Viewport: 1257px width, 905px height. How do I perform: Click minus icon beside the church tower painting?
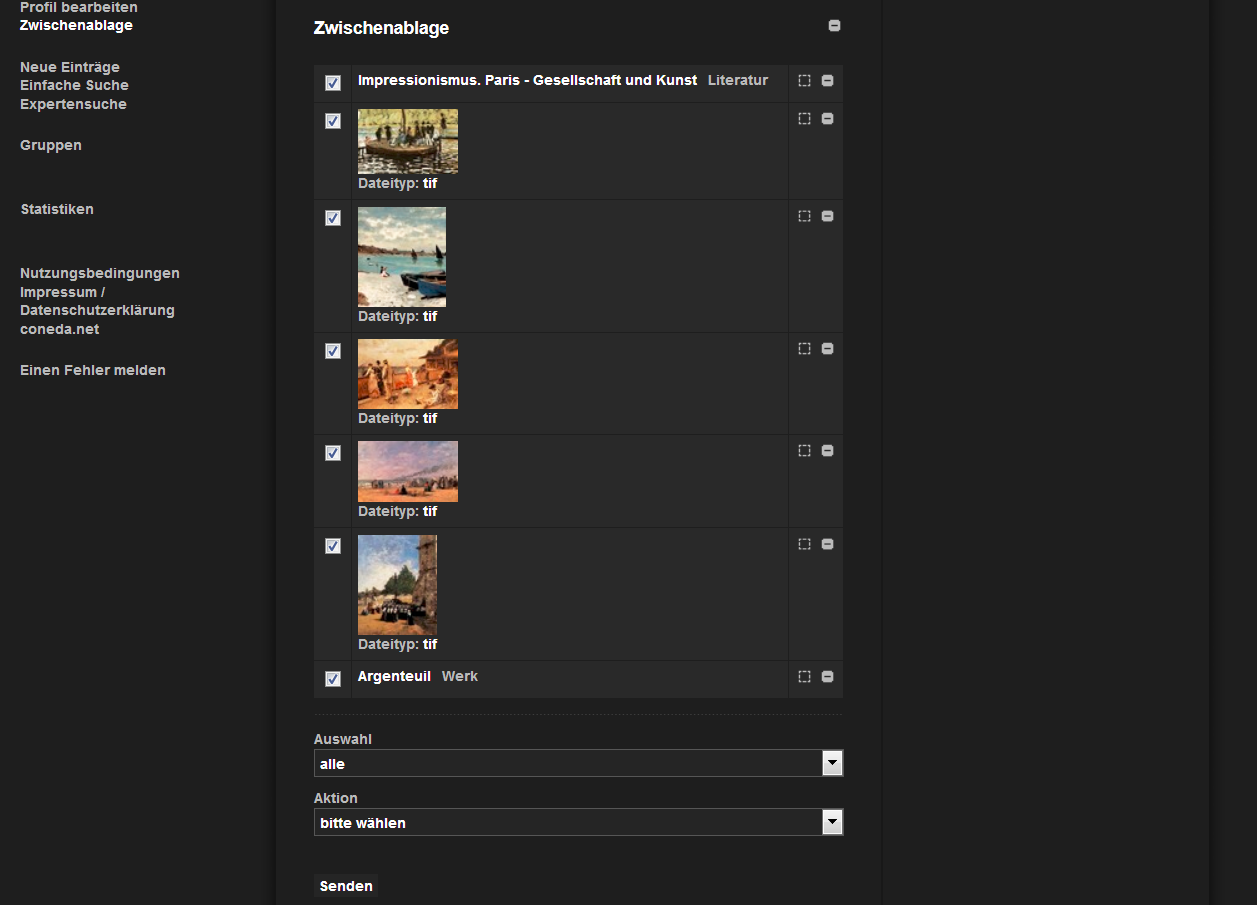(x=827, y=544)
